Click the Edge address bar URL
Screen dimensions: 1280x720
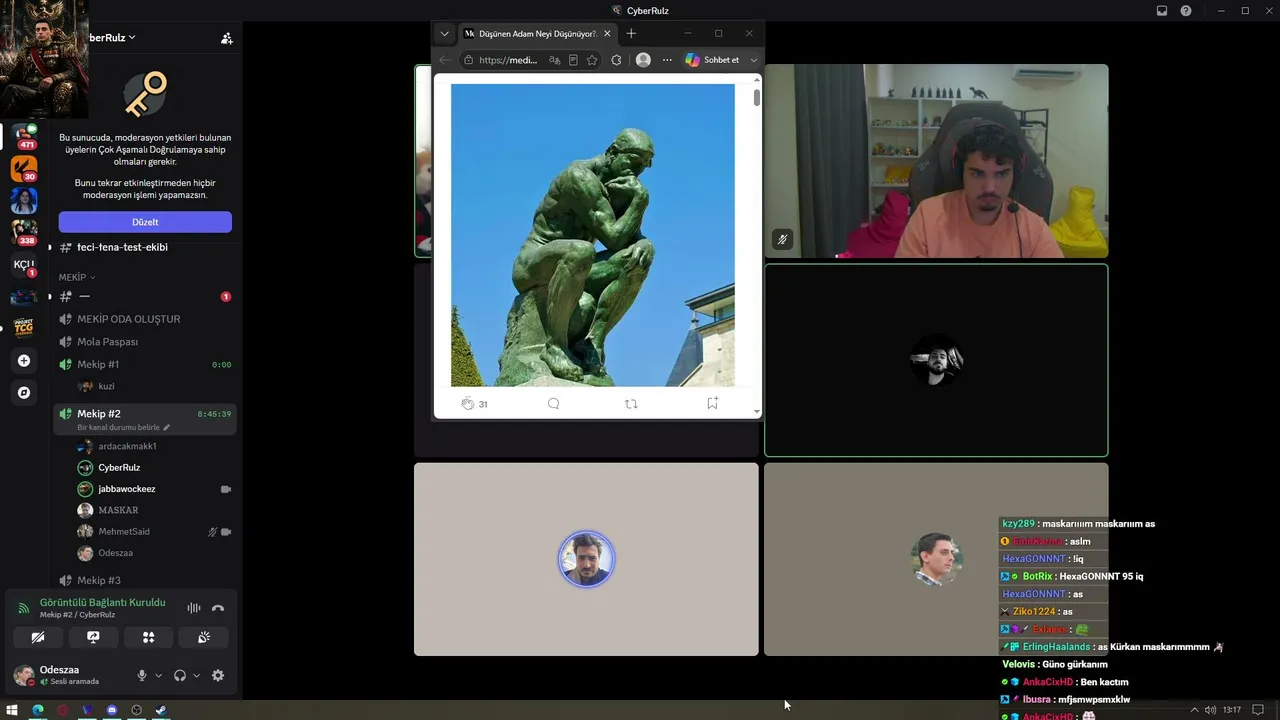pyautogui.click(x=508, y=60)
